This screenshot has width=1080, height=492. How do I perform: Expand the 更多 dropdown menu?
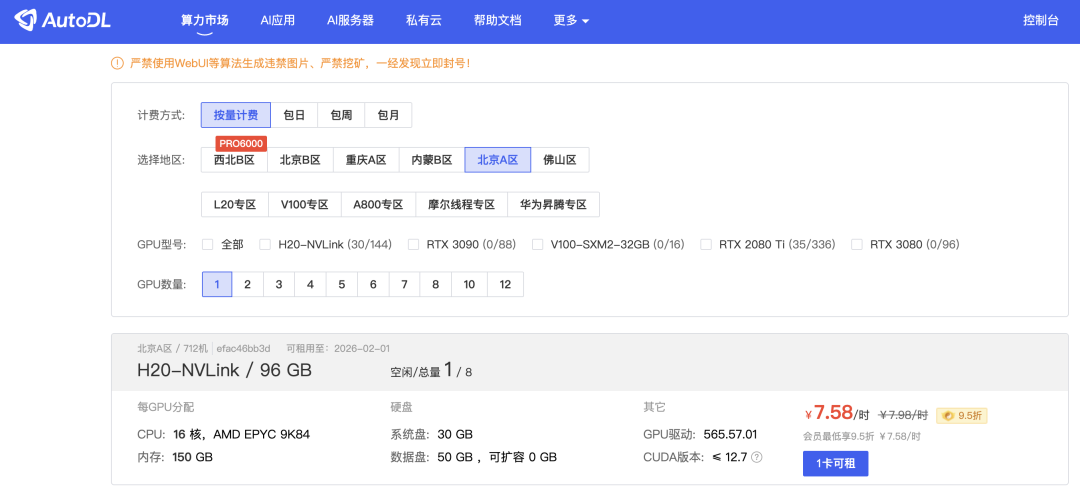pos(570,20)
